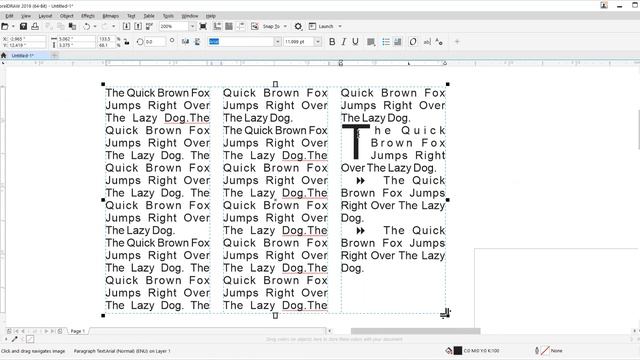640x360 pixels.
Task: Expand the zoom level dropdown
Action: coord(192,27)
